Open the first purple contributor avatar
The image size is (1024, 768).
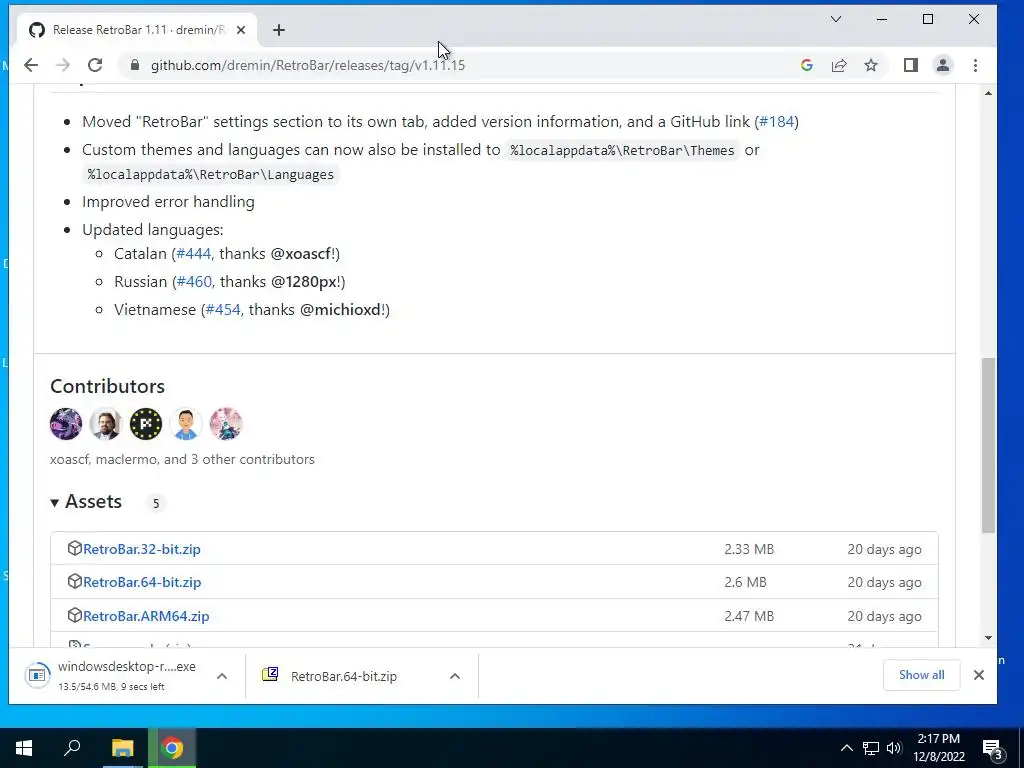coord(66,424)
